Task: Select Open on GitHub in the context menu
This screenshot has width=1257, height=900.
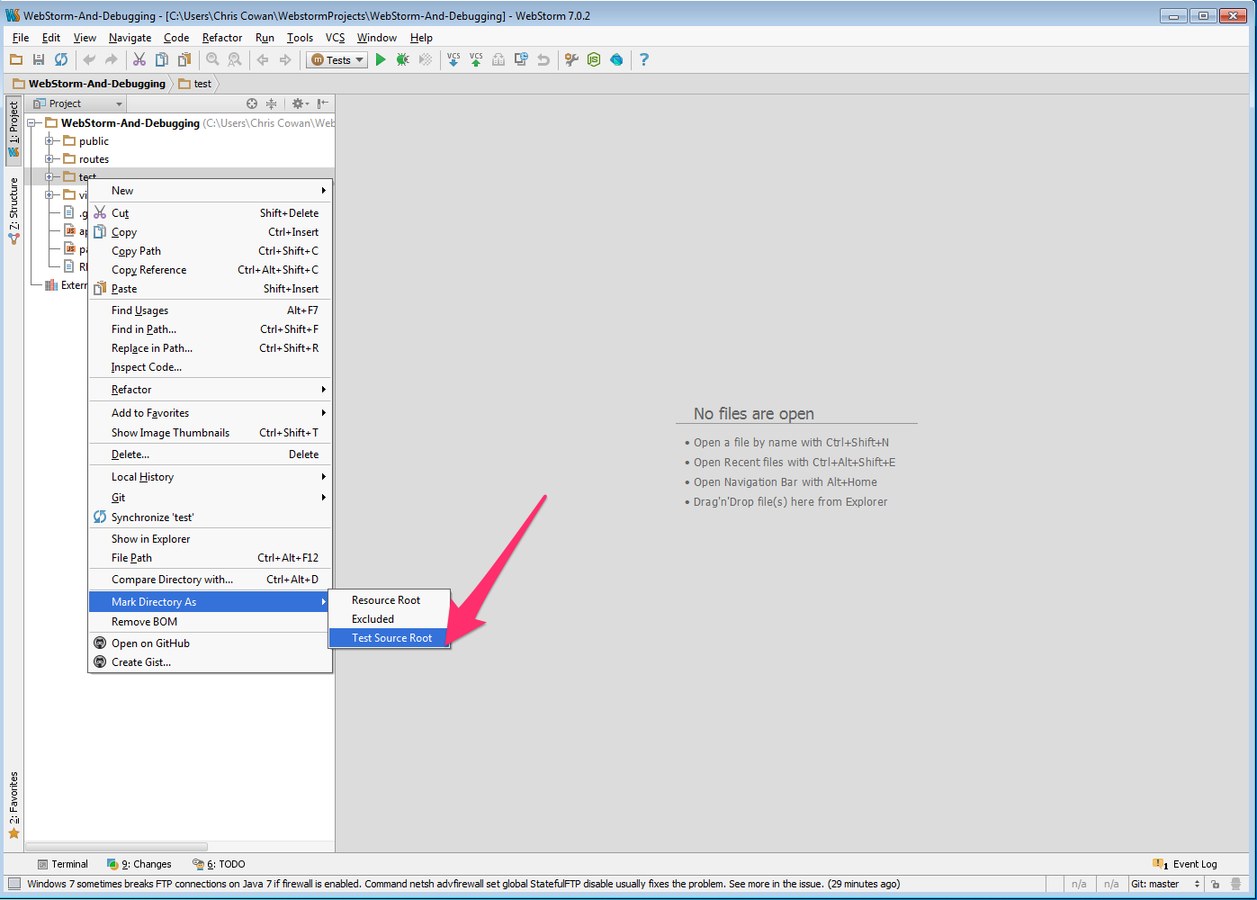Action: point(210,644)
